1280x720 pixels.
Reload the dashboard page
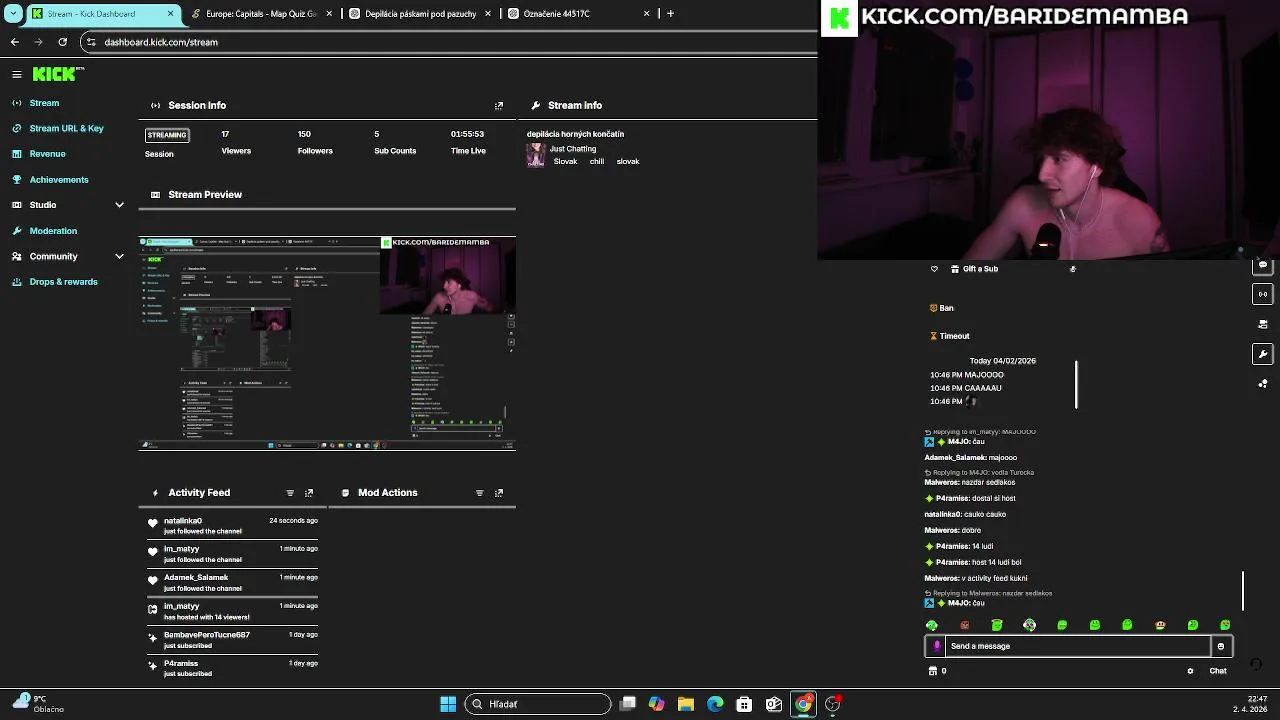[62, 42]
